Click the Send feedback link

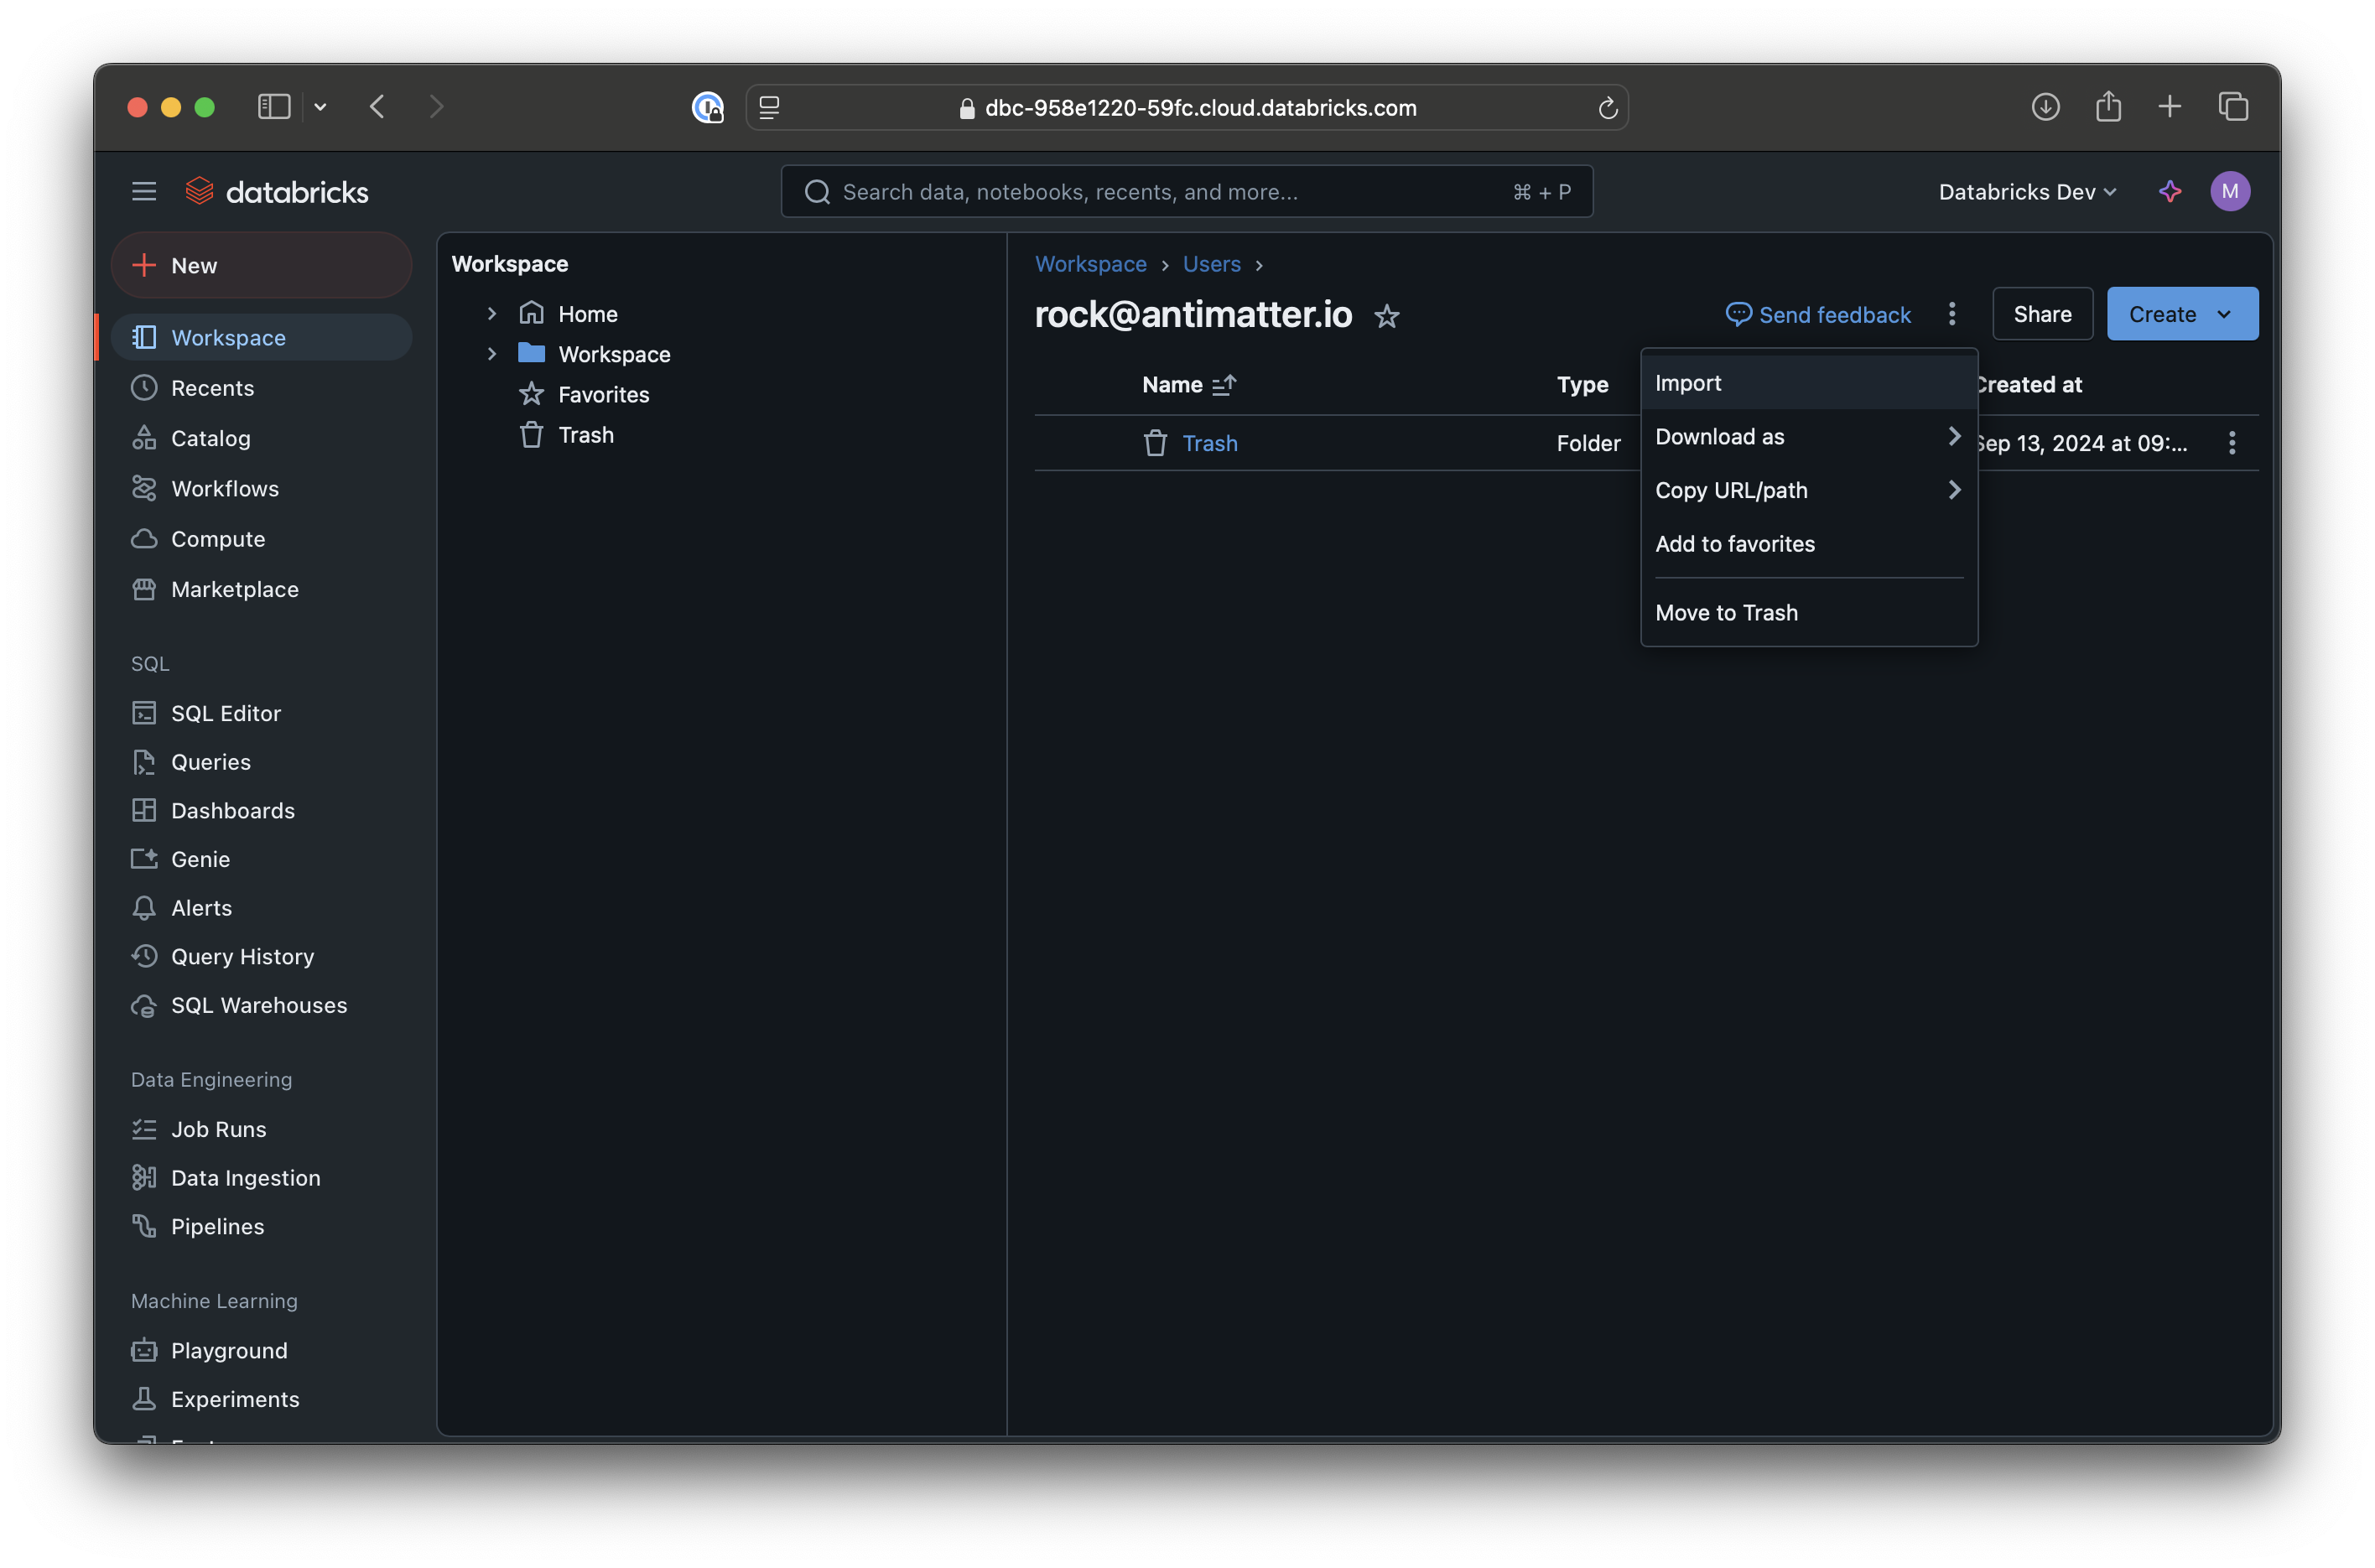point(1817,315)
